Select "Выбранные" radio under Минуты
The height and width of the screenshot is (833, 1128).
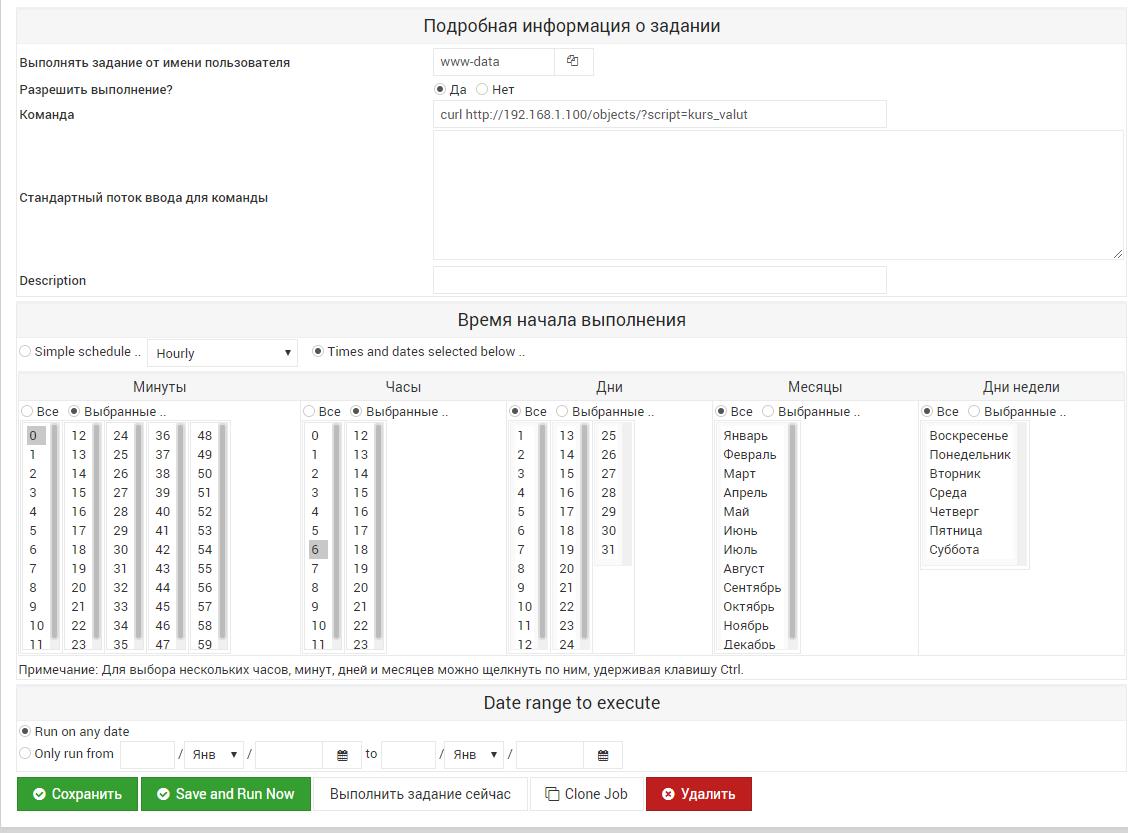click(74, 411)
